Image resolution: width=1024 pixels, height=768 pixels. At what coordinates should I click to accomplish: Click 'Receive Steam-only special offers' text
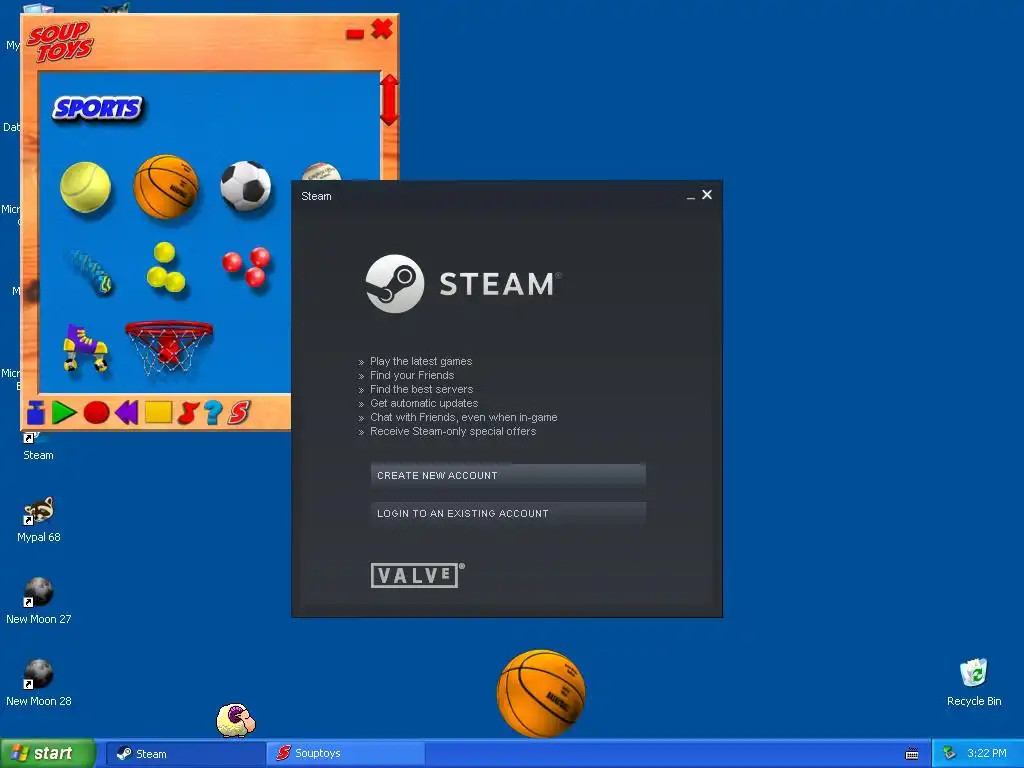tap(453, 431)
